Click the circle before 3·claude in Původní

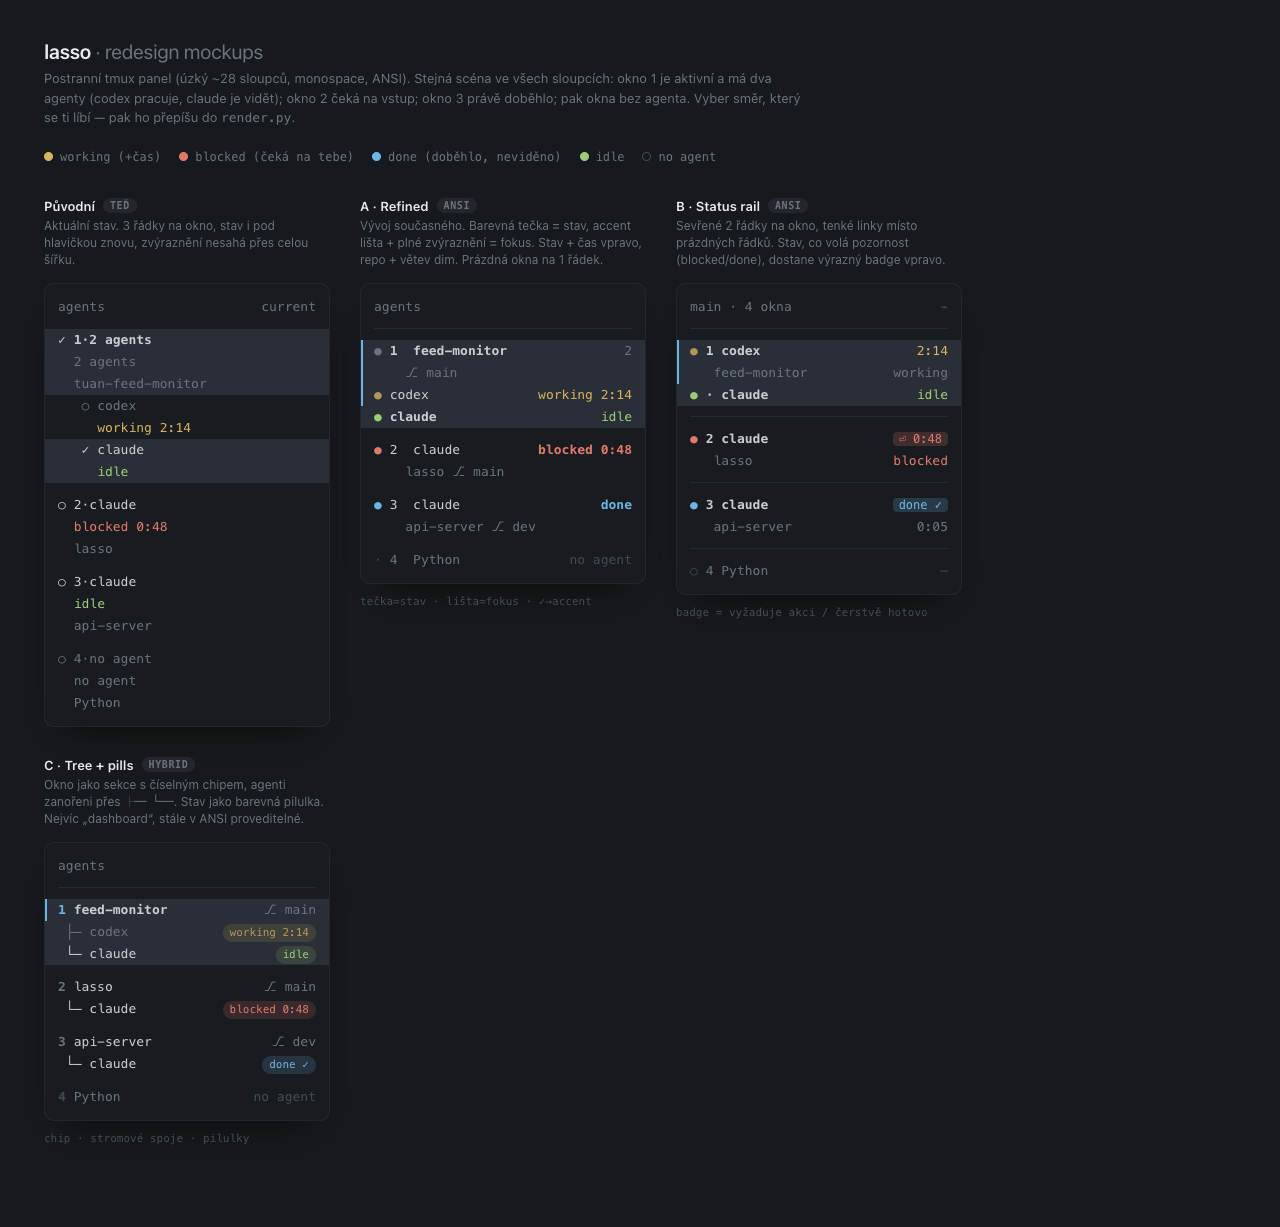tap(62, 582)
